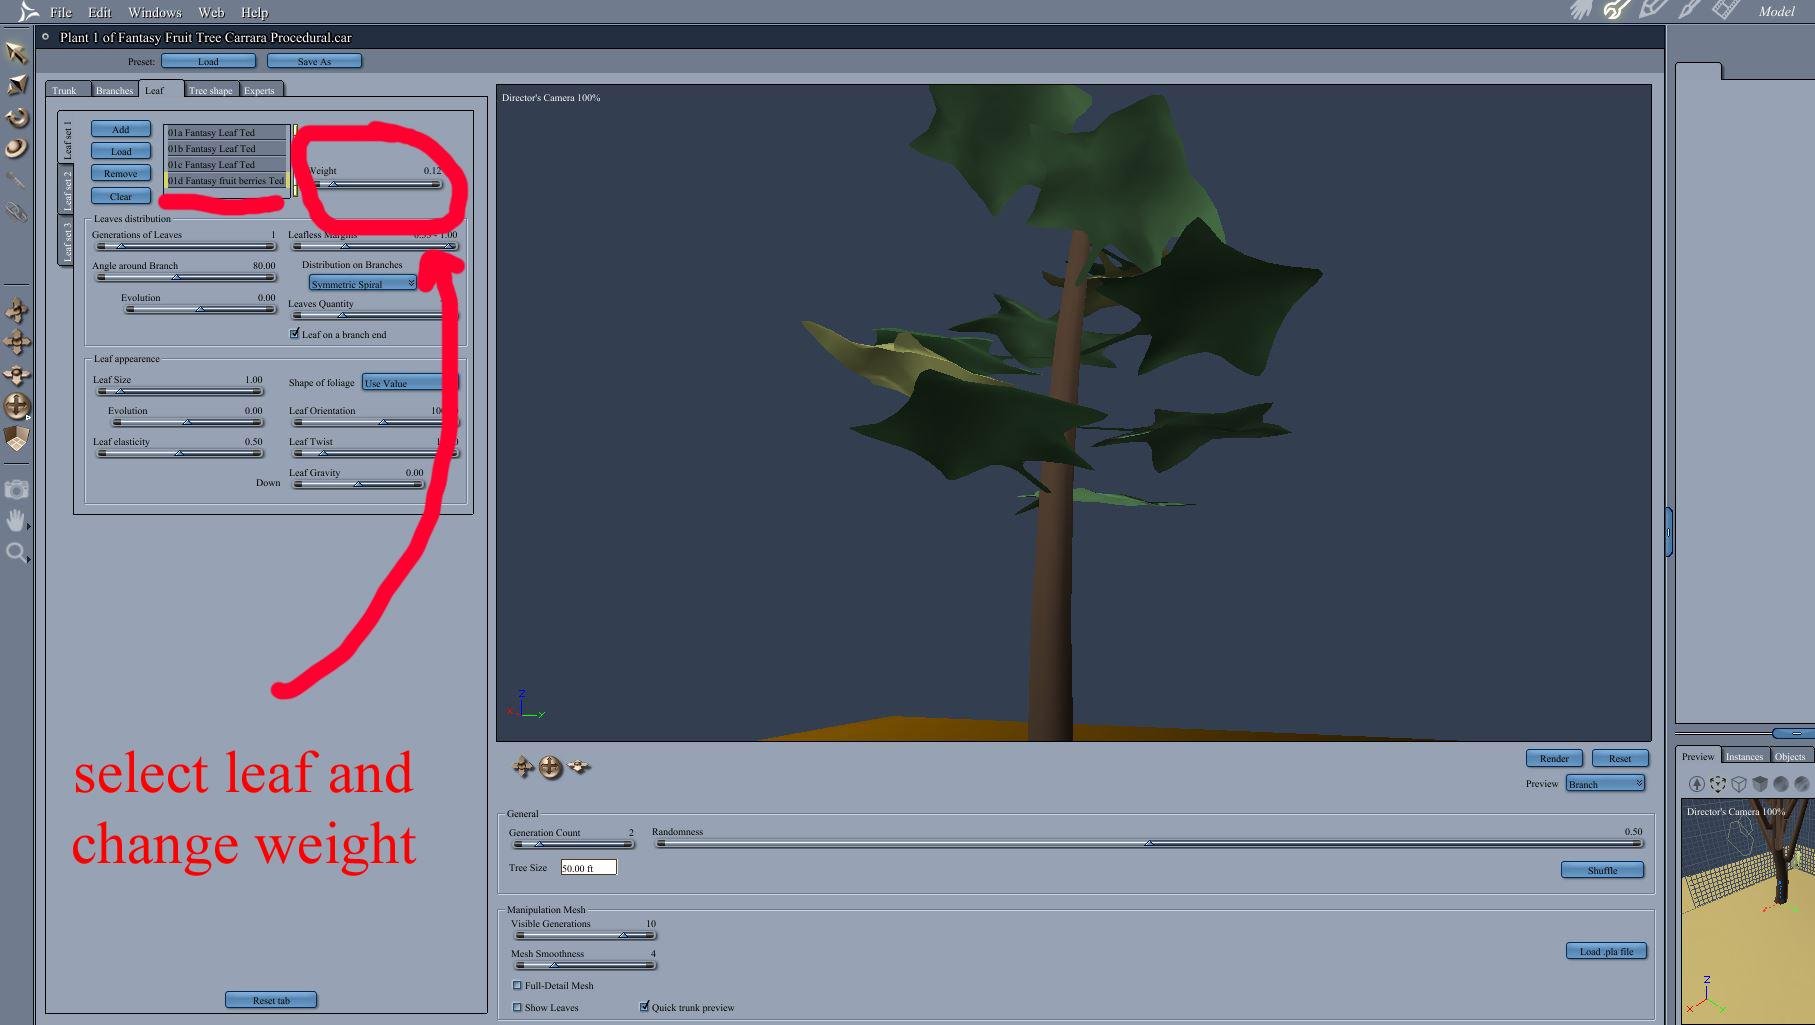The height and width of the screenshot is (1025, 1815).
Task: Click the greyed-out chain link tool icon
Action: click(x=16, y=212)
